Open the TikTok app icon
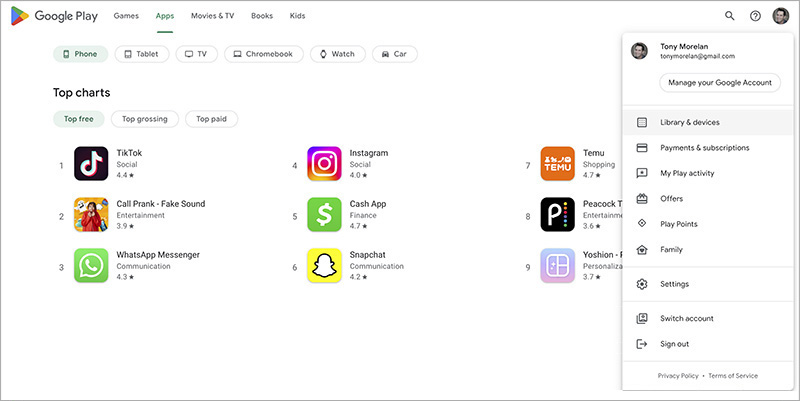Screen dimensions: 800x401 91,163
